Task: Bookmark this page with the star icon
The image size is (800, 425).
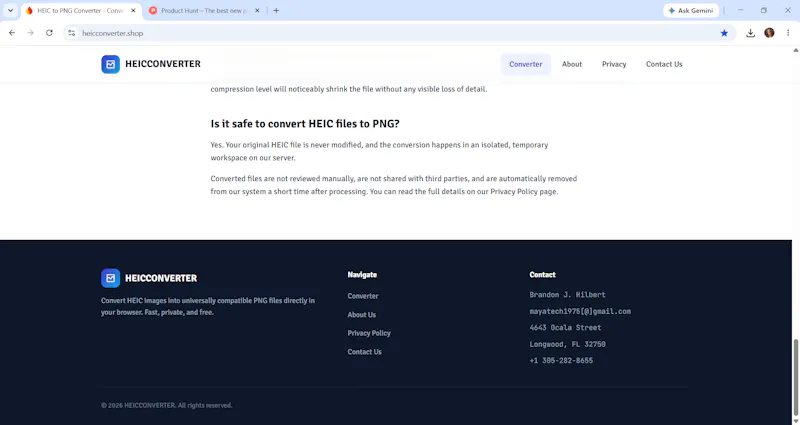Action: point(724,33)
